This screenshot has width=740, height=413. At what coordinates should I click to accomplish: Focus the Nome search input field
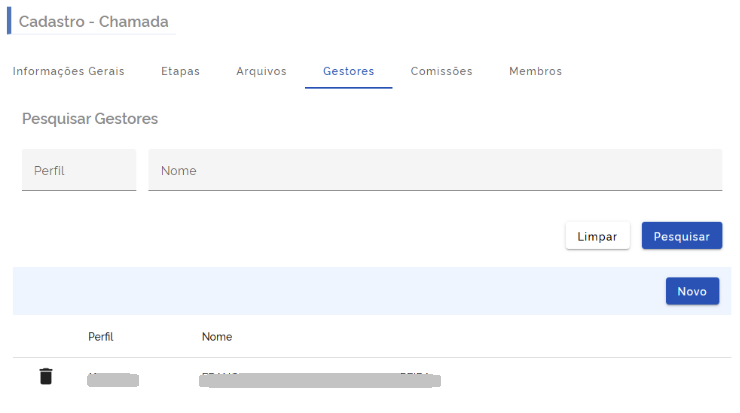pyautogui.click(x=435, y=170)
